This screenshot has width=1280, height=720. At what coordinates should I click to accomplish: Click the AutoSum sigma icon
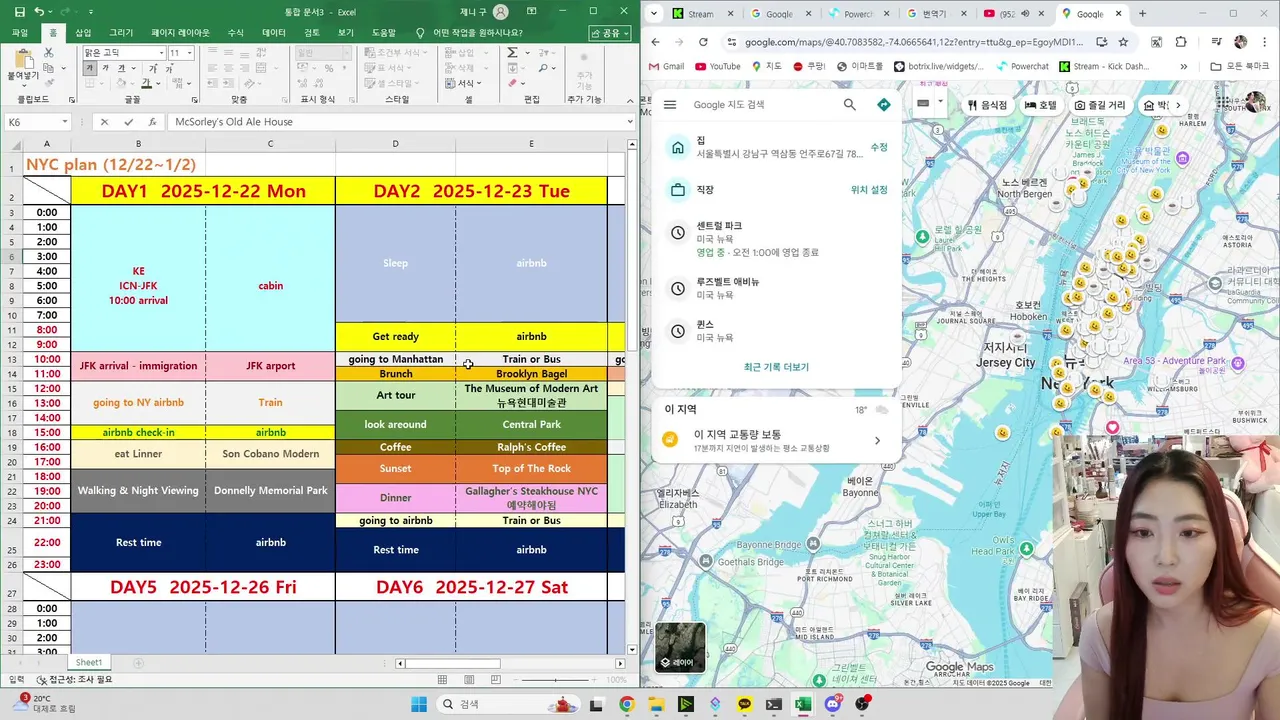click(511, 53)
